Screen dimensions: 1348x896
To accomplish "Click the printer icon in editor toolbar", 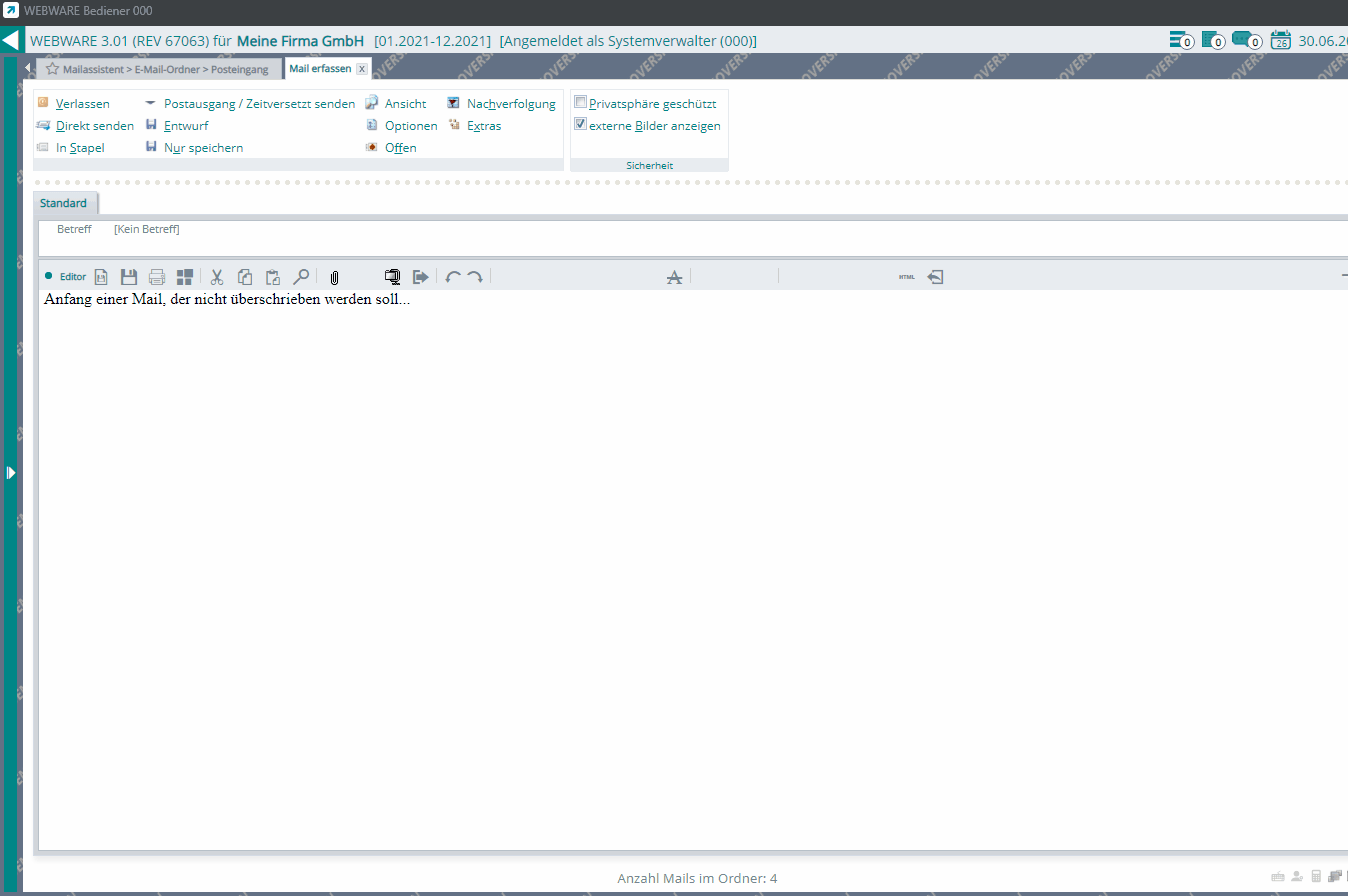I will point(157,277).
